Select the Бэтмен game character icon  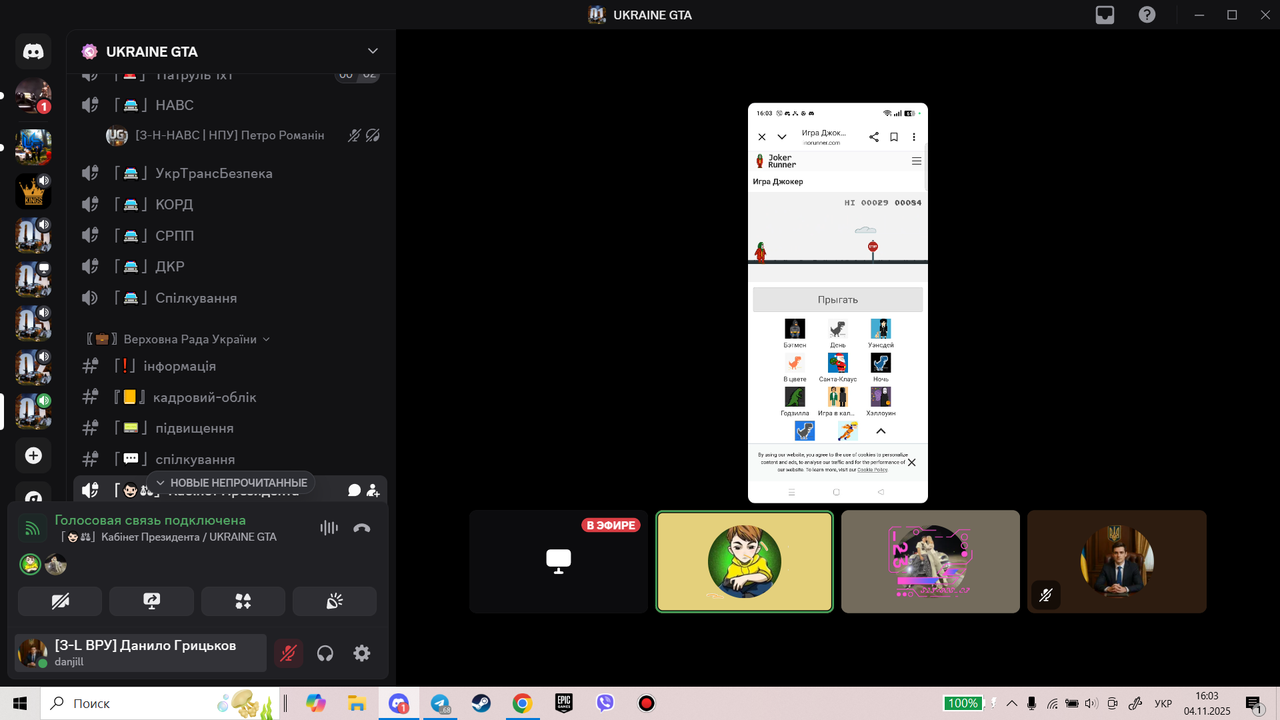(x=795, y=329)
